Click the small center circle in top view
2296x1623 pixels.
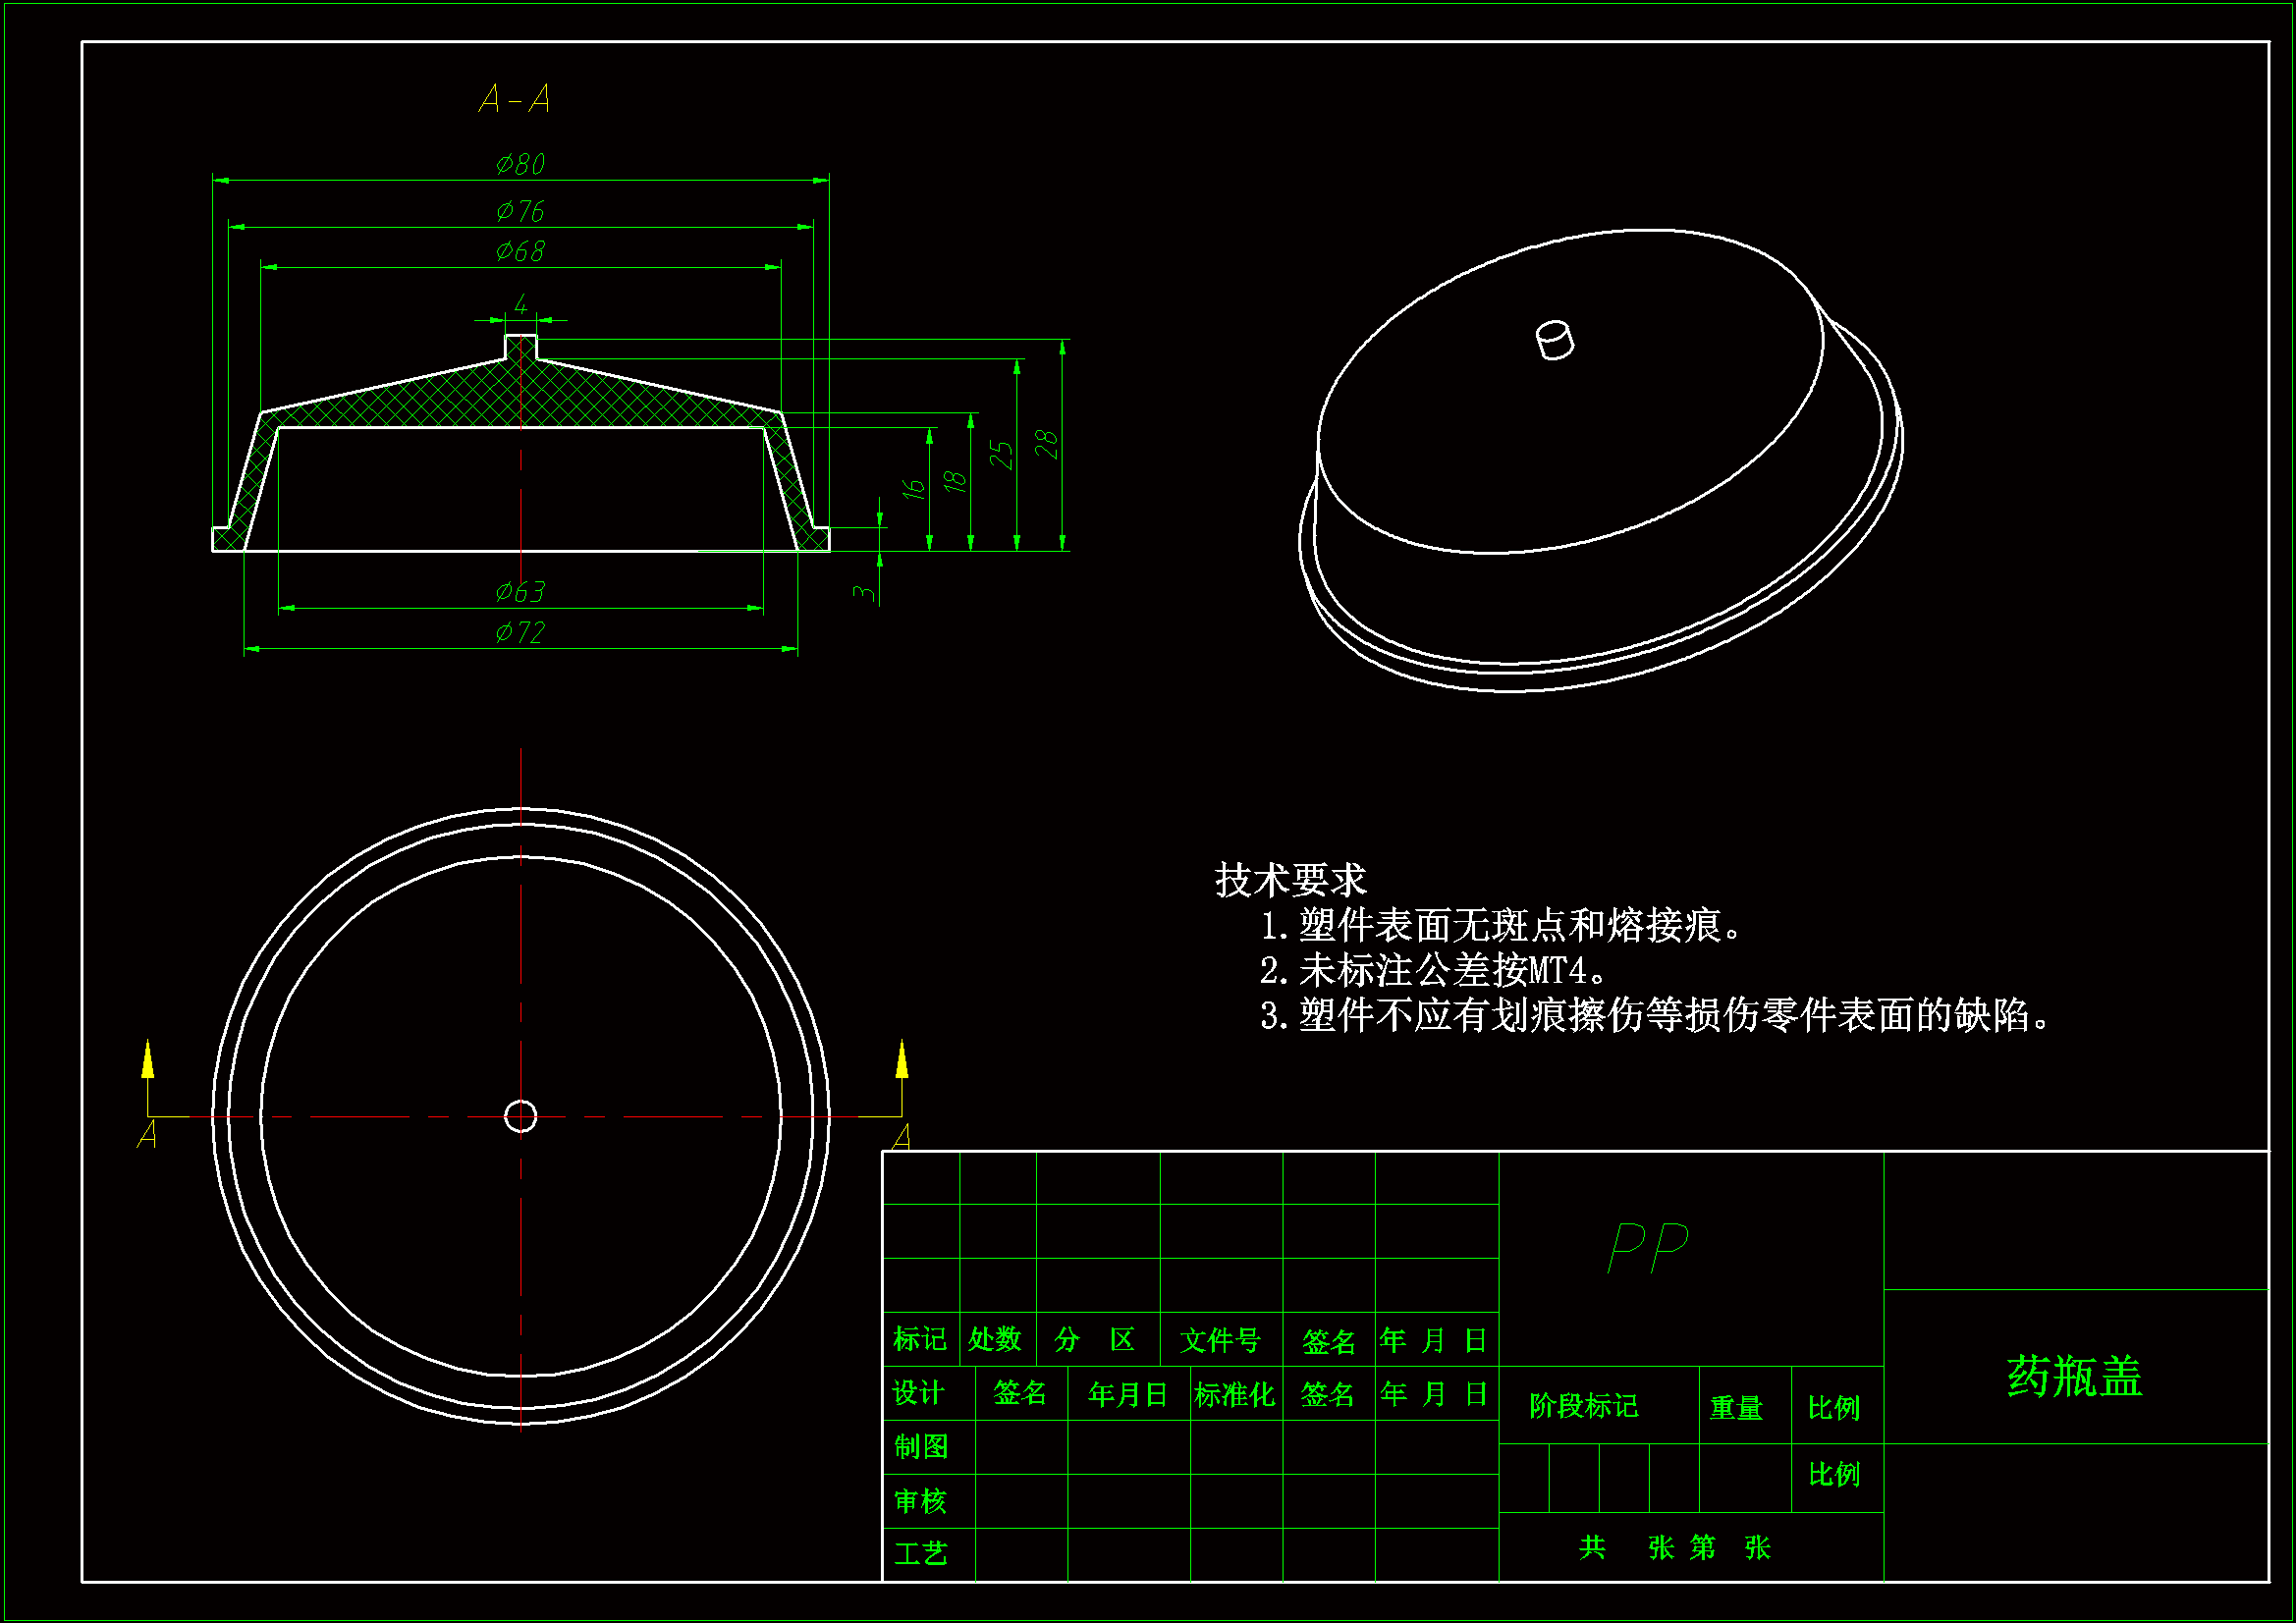pos(520,1116)
